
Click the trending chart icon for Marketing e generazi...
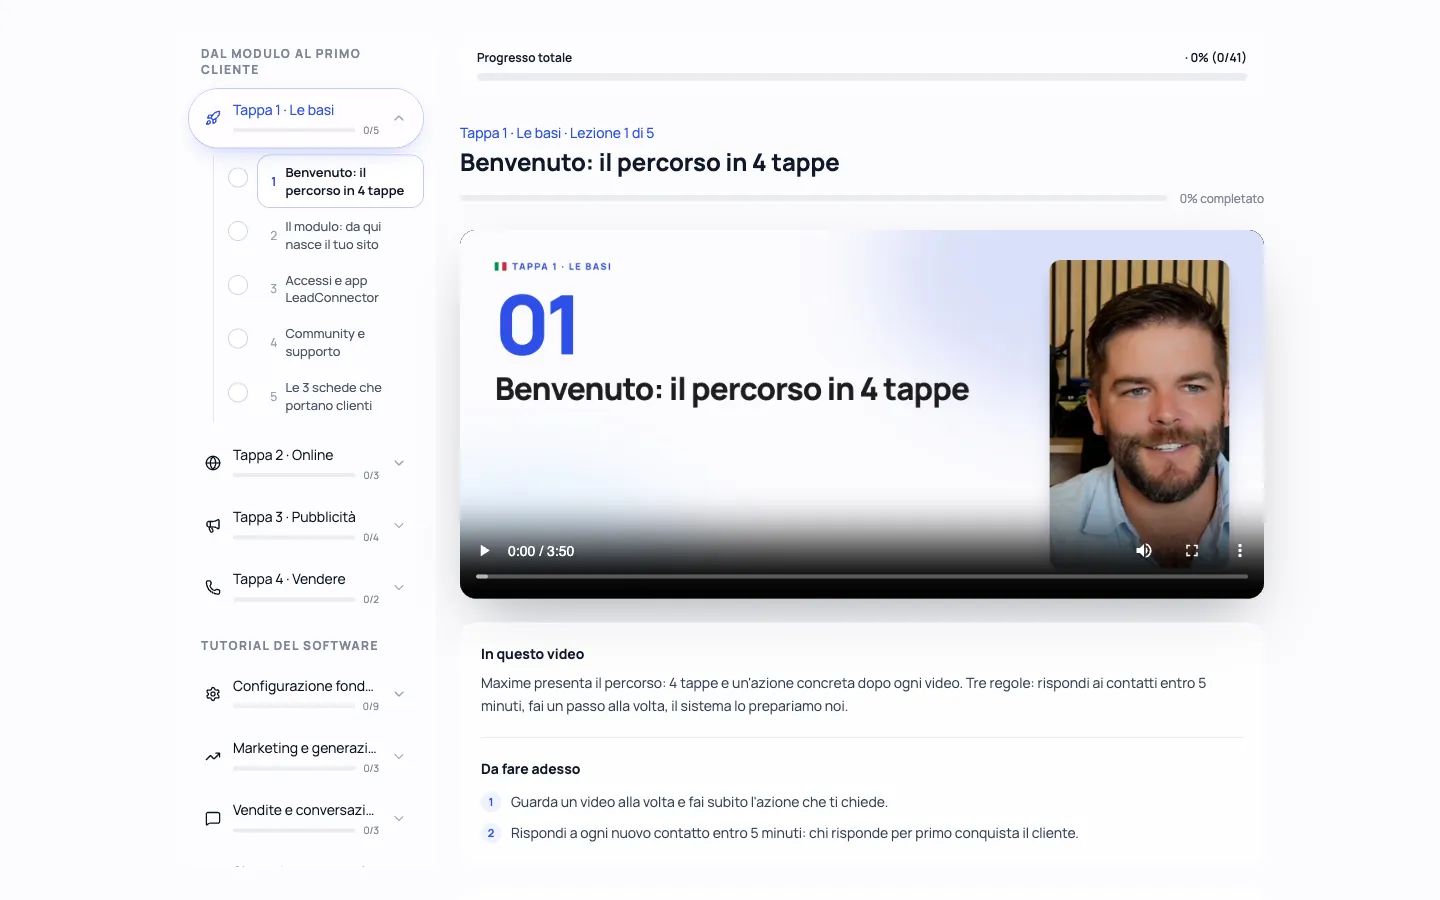[213, 756]
